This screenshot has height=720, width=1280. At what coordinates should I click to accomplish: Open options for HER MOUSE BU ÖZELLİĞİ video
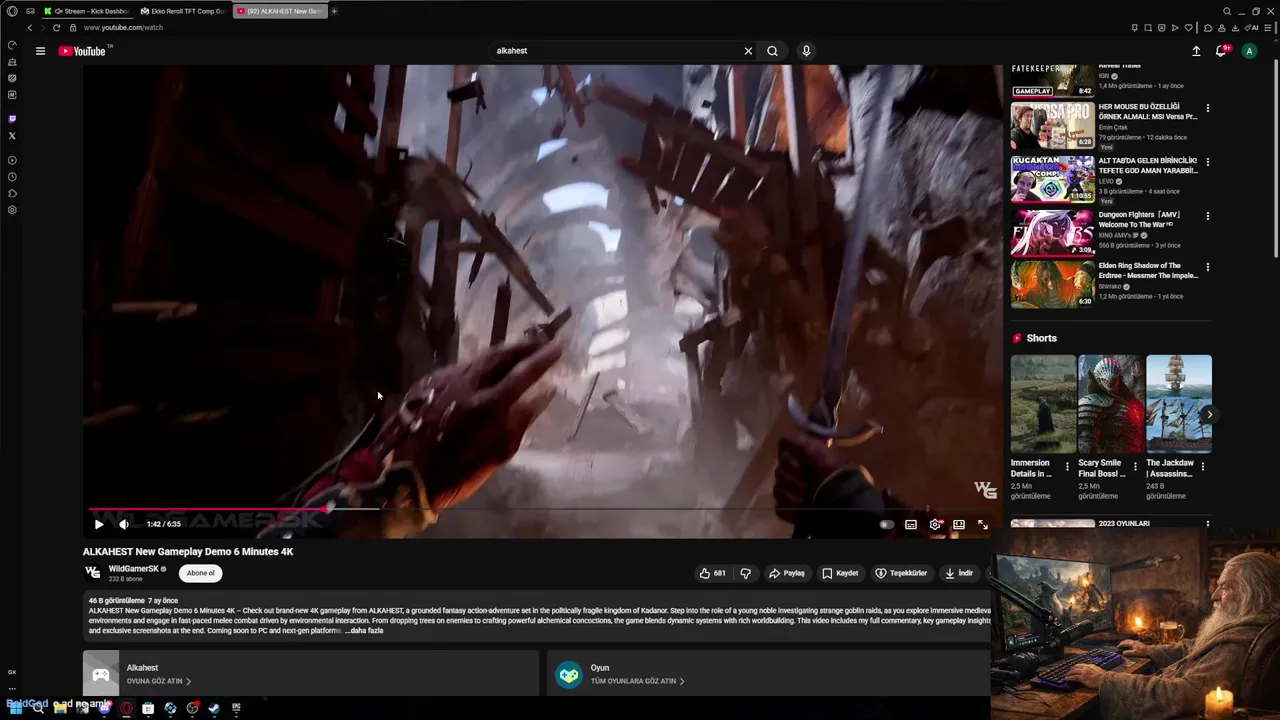pos(1207,108)
